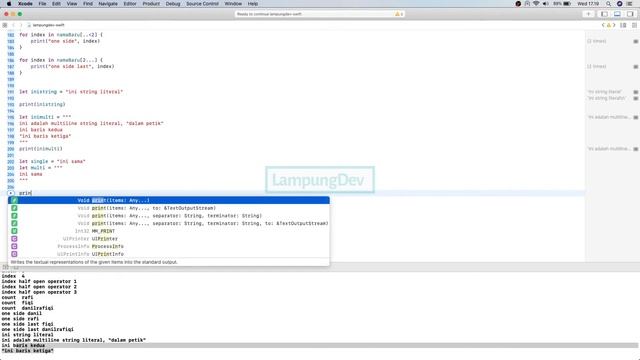
Task: Click the function icon beside MM_PRINT
Action: [x=14, y=231]
